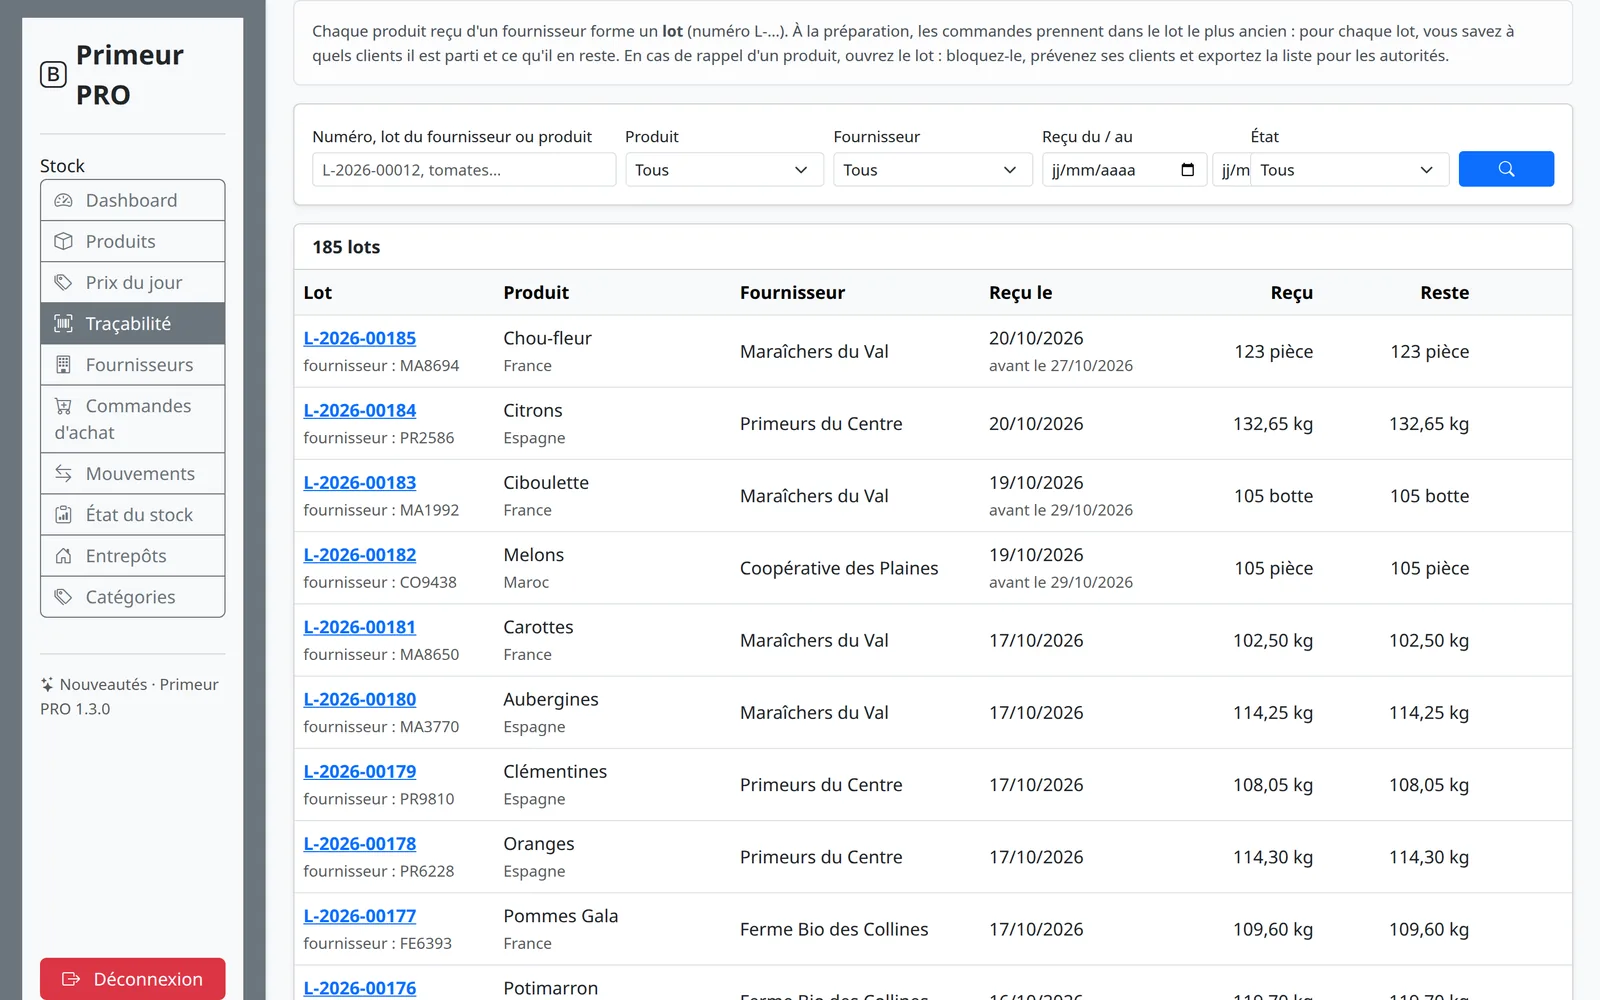Open the État filter dropdown
Viewport: 1600px width, 1000px height.
[x=1350, y=170]
